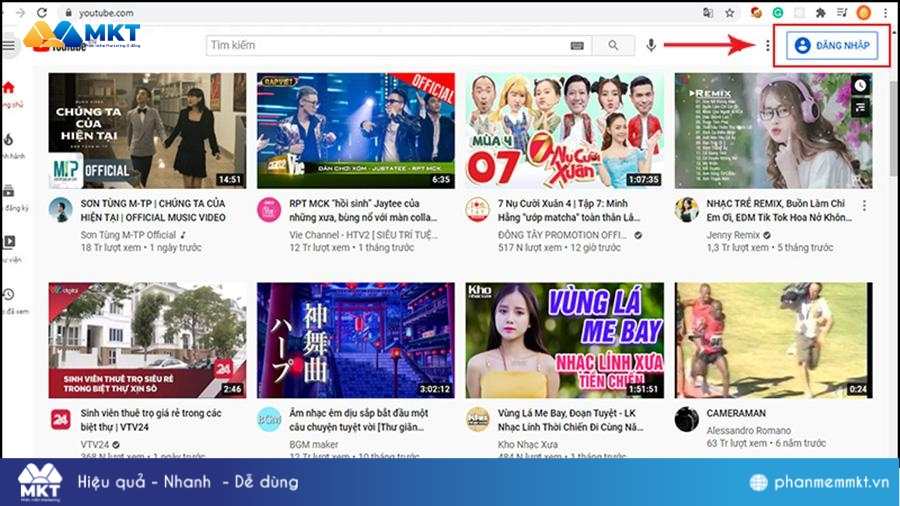Click Sơn Tùng M-TP channel avatar

[x=60, y=210]
